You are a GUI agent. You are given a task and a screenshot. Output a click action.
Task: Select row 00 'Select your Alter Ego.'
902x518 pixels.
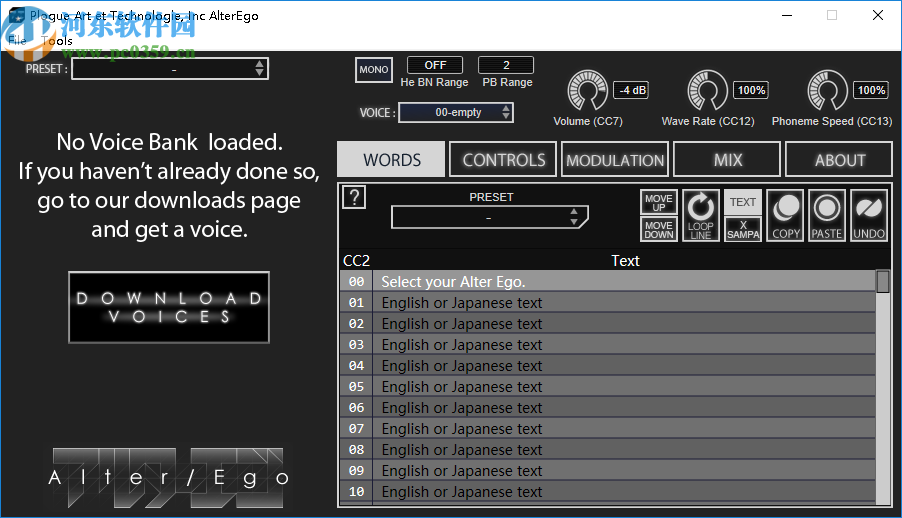(x=607, y=281)
